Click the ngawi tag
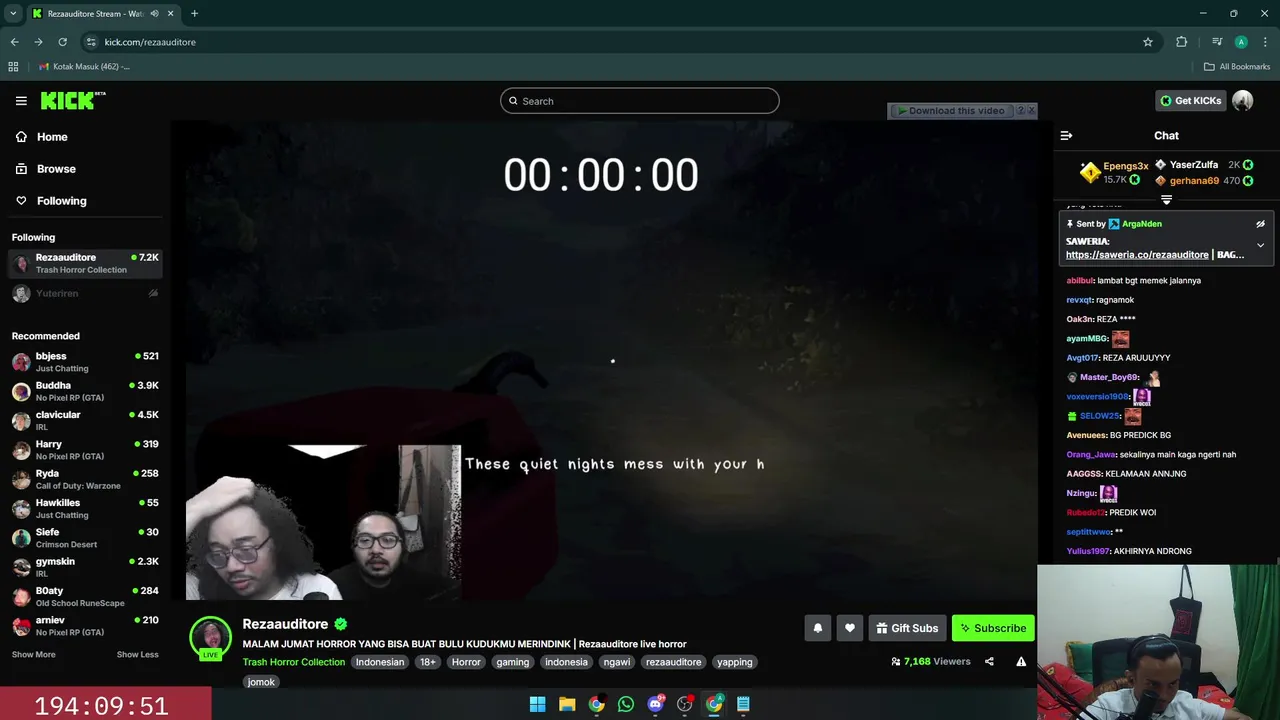This screenshot has width=1280, height=720. 617,662
